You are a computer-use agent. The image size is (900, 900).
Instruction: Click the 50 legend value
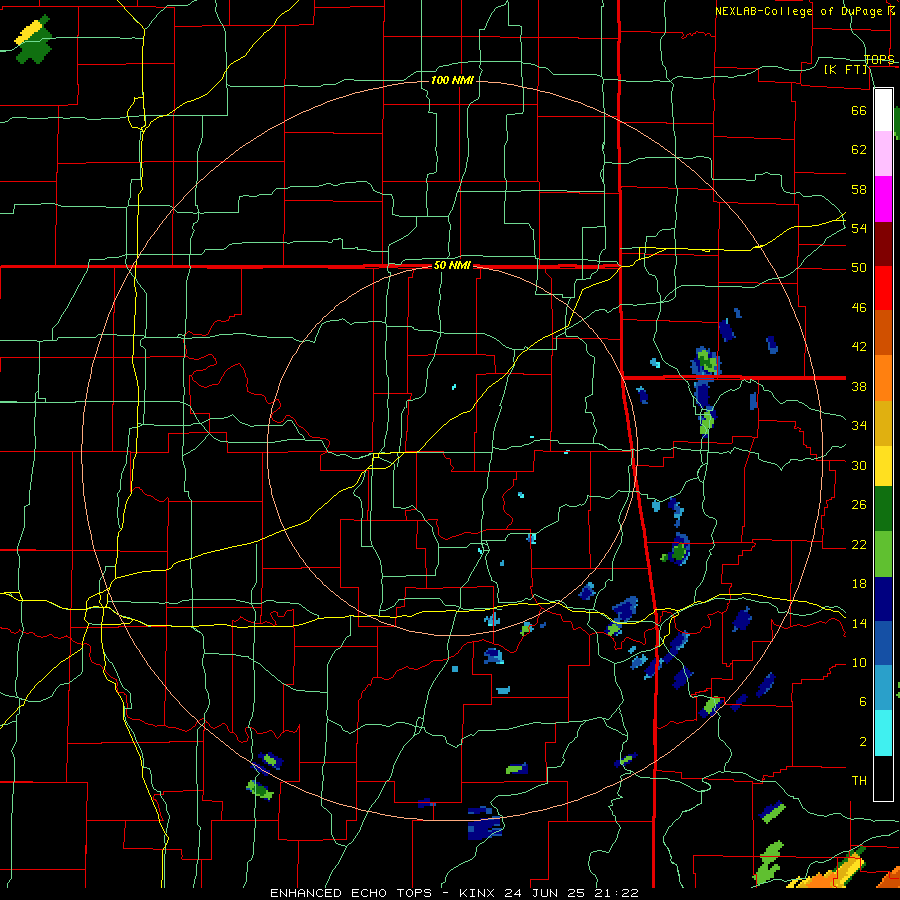coord(859,267)
